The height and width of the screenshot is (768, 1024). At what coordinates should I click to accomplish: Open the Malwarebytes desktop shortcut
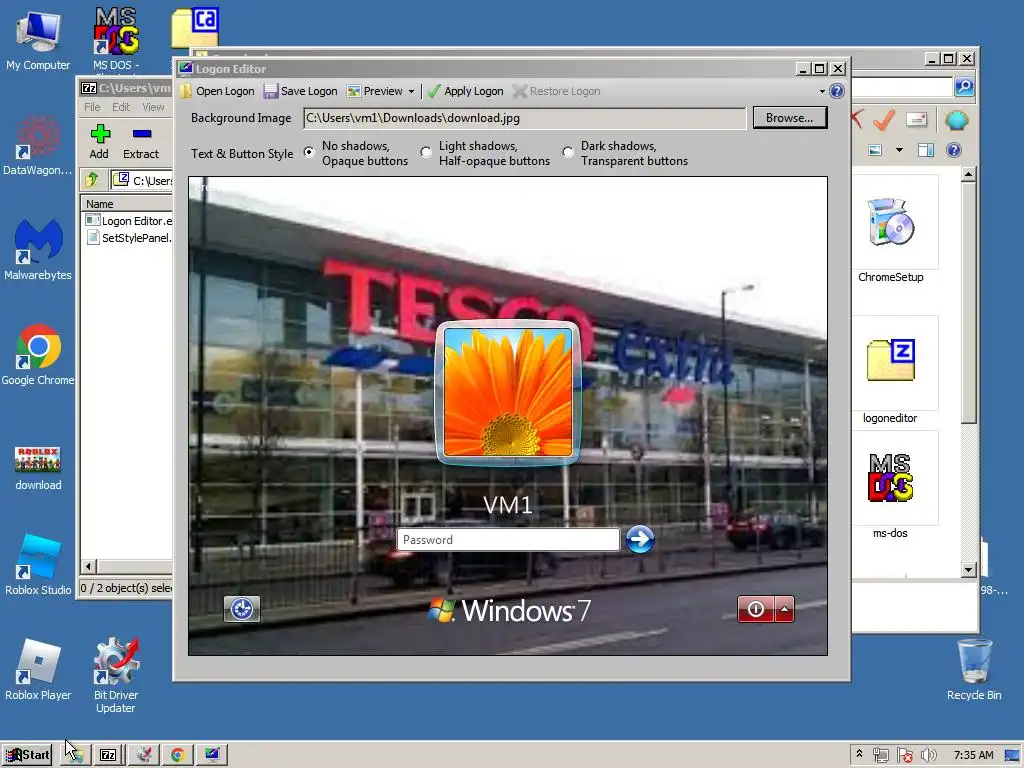click(38, 250)
